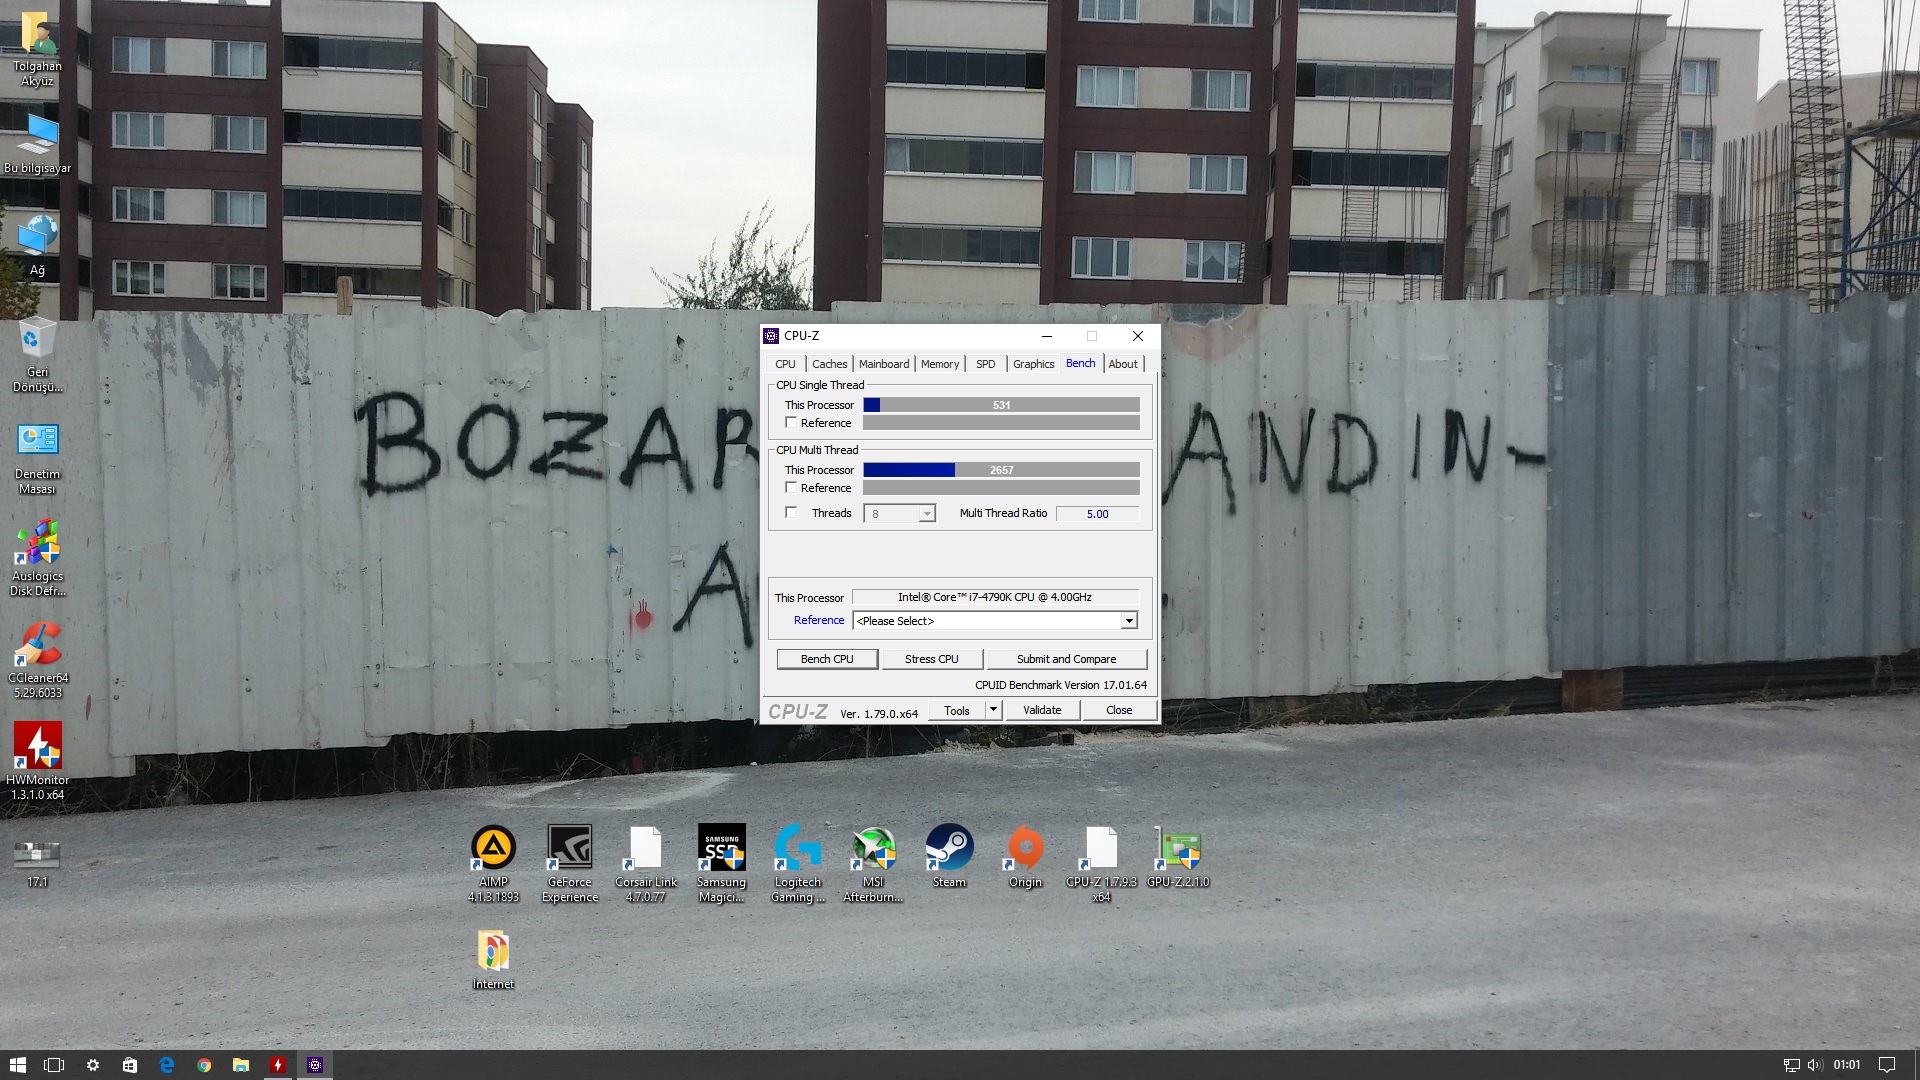
Task: Open CPU-Z 1.79.3 x64 shortcut
Action: tap(1101, 864)
